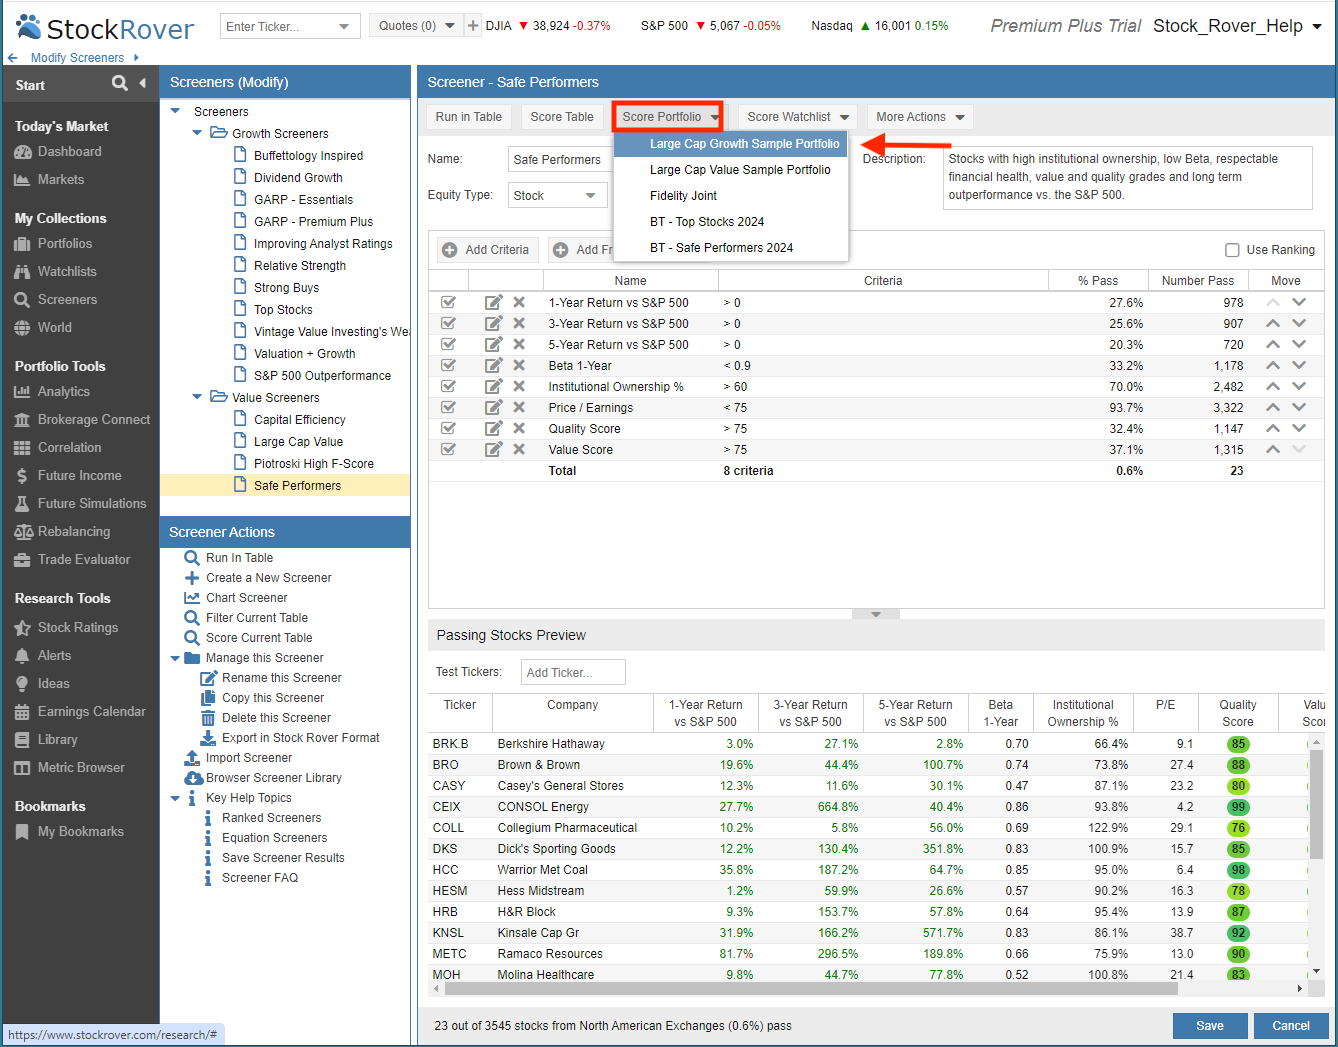Open the Ideas lightbulb icon
This screenshot has height=1047, width=1338.
click(23, 684)
